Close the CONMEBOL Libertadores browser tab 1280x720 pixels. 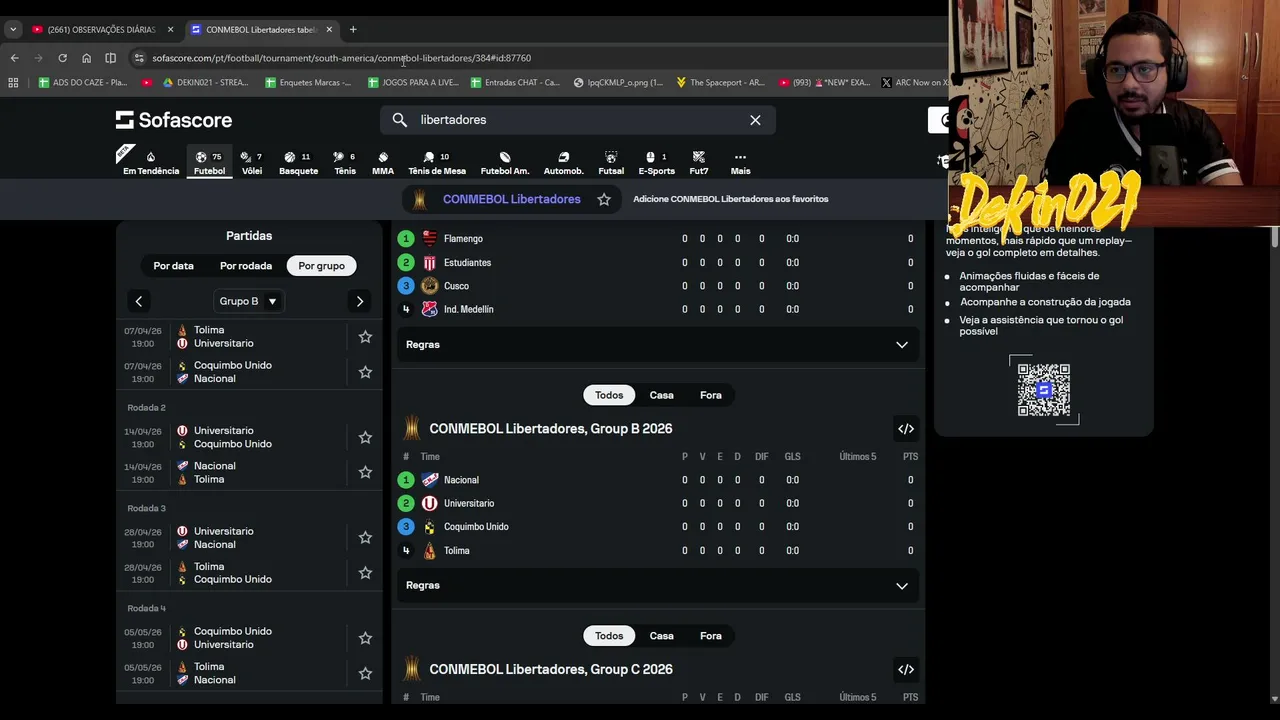(329, 30)
